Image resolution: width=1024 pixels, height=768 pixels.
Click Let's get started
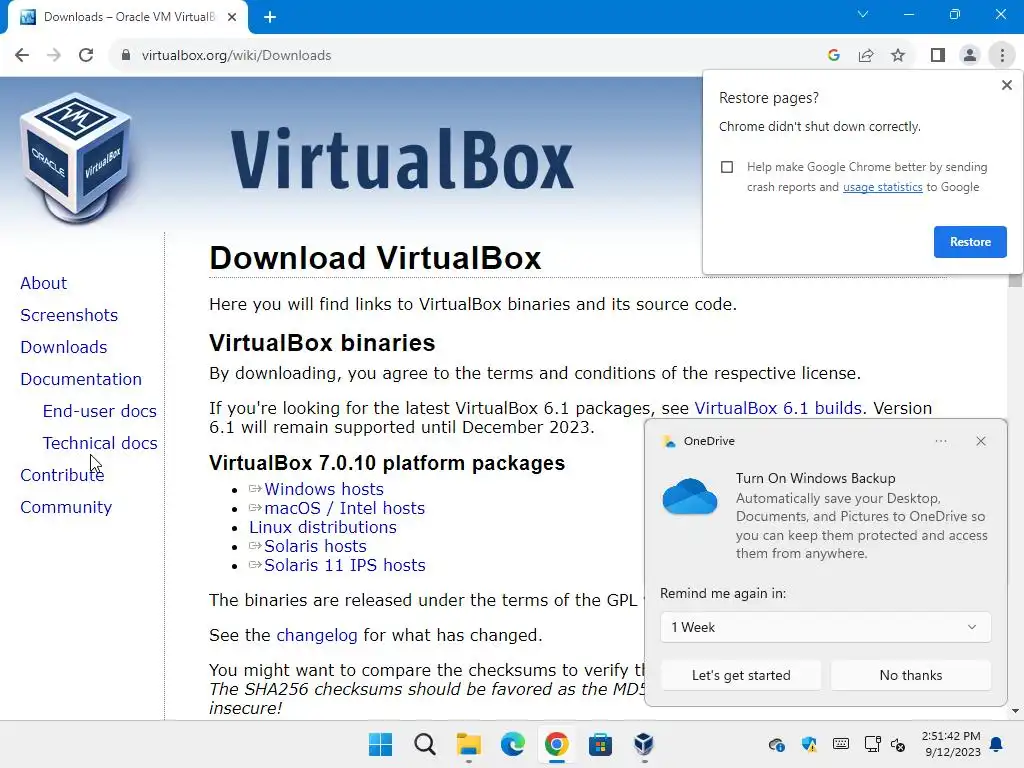click(741, 675)
